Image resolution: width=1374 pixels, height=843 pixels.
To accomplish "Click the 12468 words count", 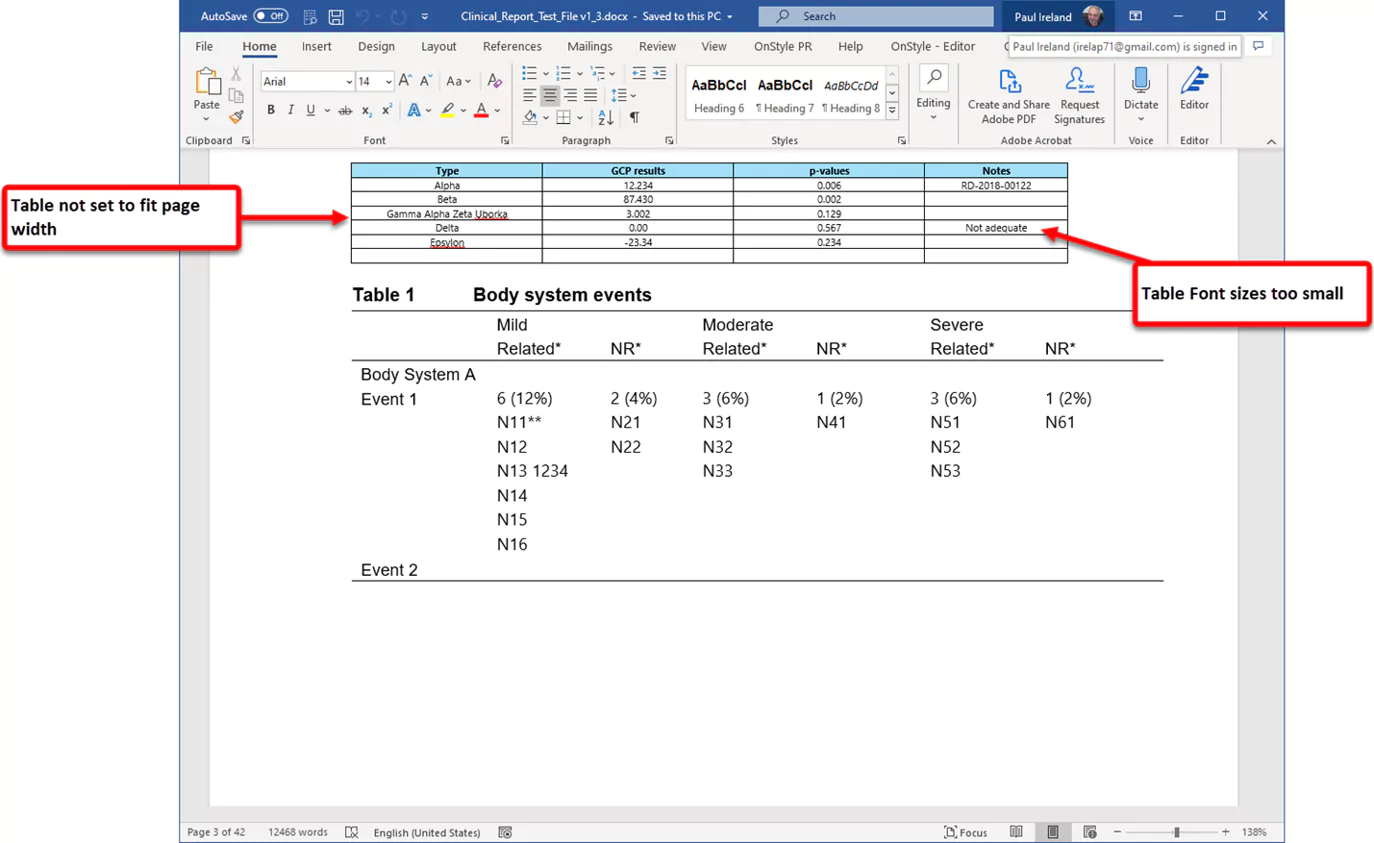I will click(298, 832).
